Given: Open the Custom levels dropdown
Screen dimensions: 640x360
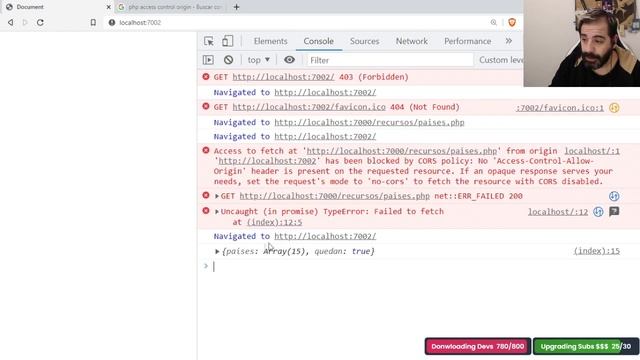Looking at the screenshot, I should pos(500,60).
